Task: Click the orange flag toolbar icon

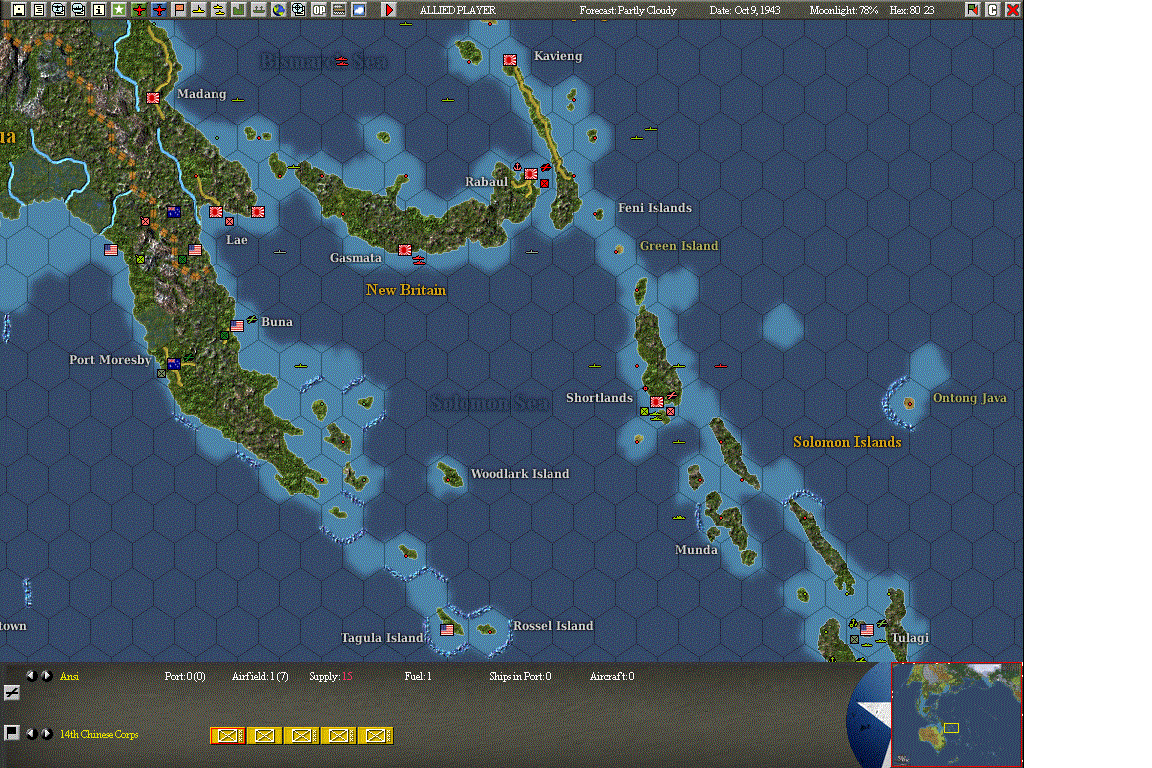Action: point(179,10)
